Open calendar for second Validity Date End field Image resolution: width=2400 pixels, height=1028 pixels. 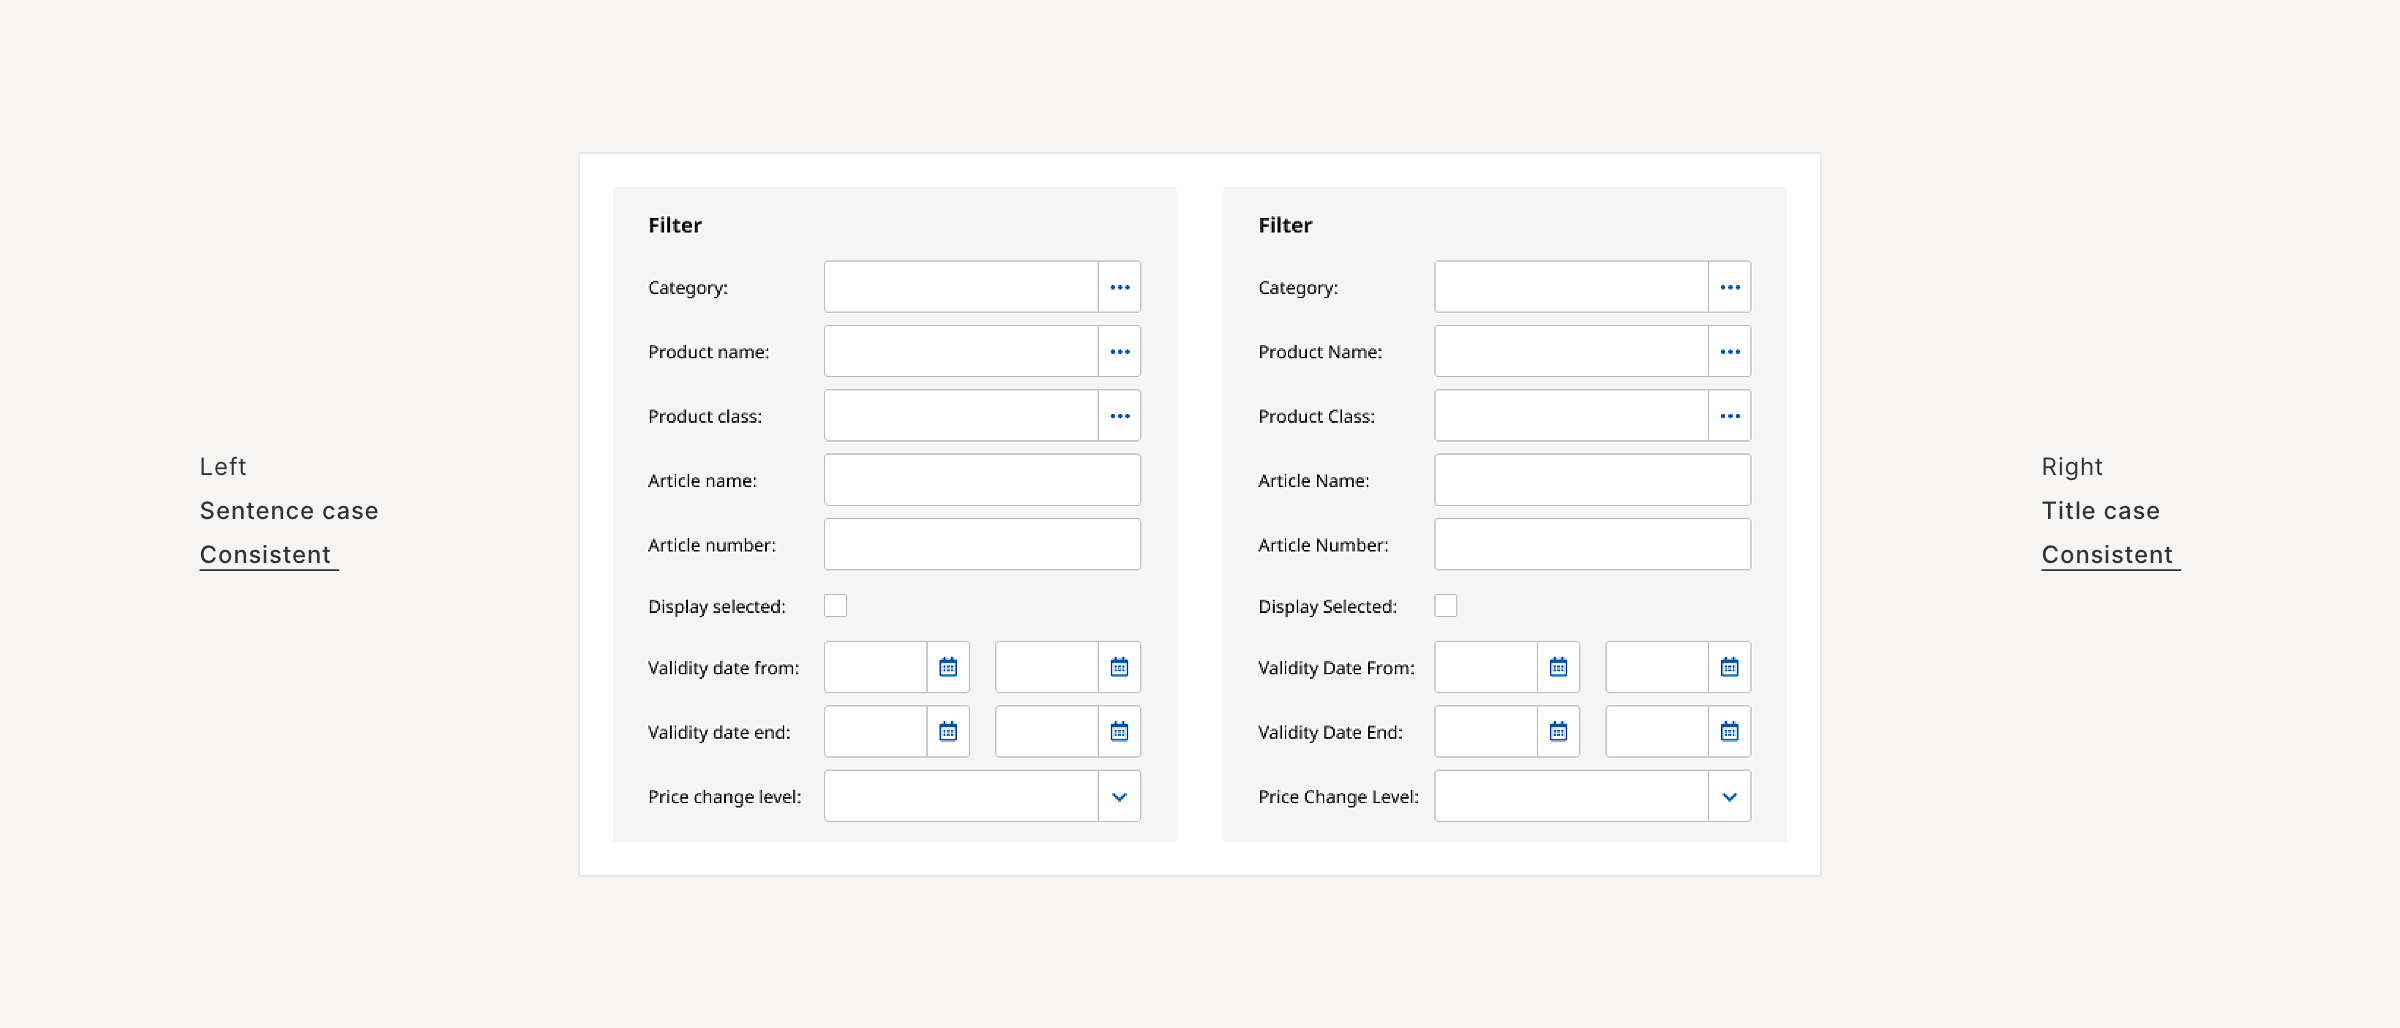[1730, 731]
